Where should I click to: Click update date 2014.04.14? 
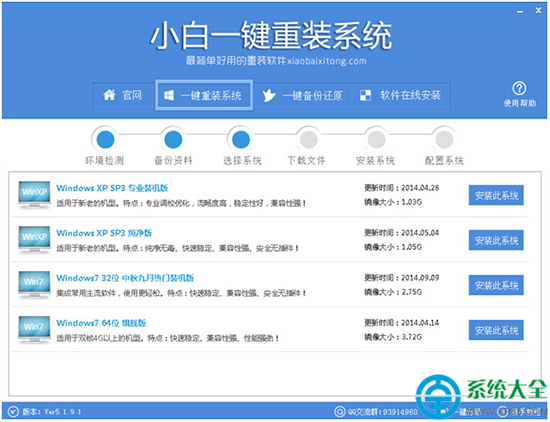[420, 323]
